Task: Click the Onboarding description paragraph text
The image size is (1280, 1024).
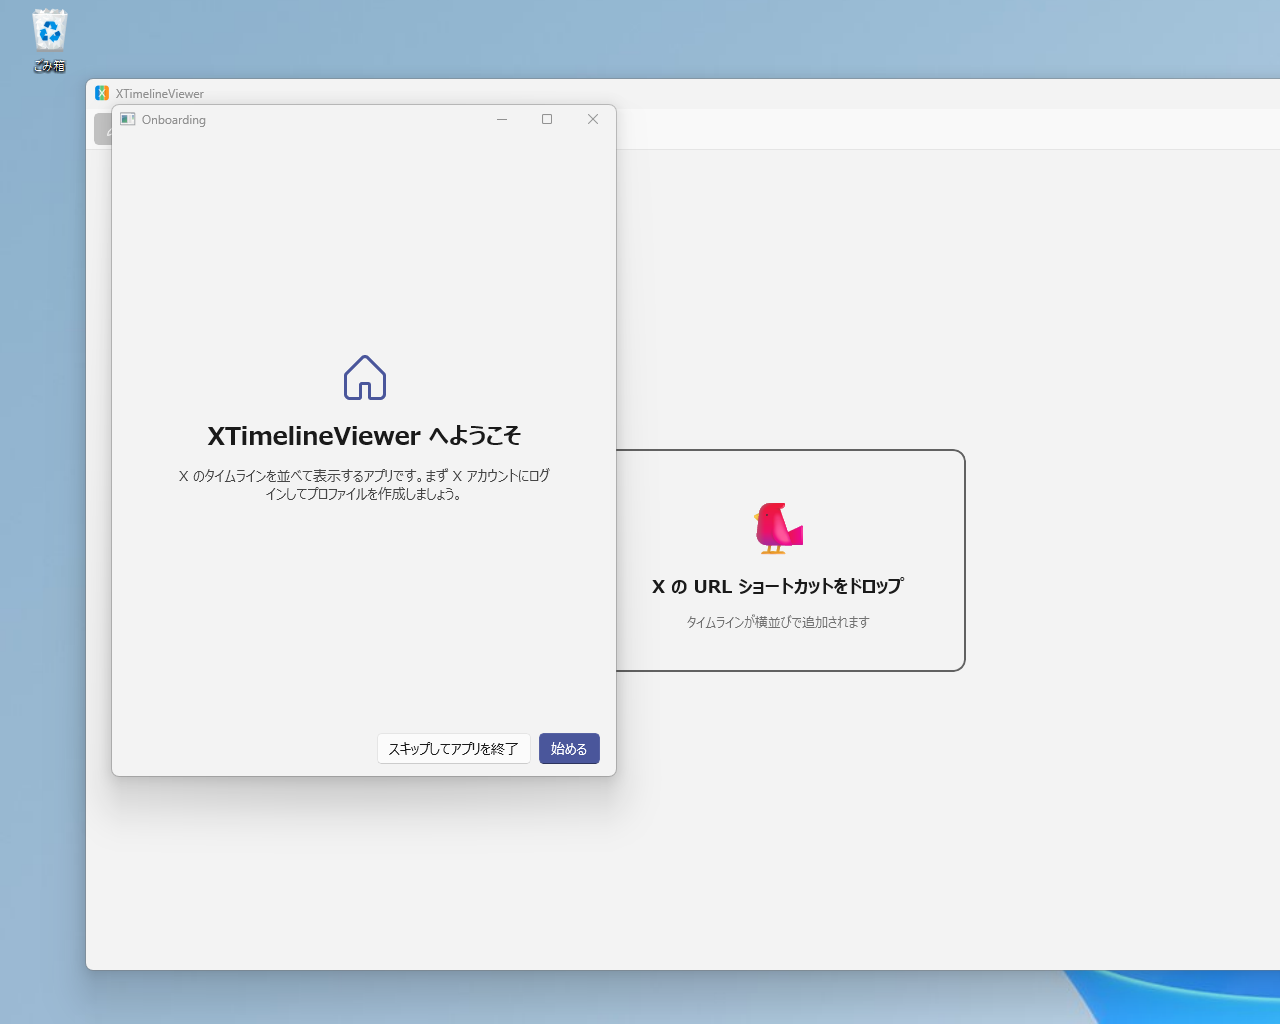Action: 364,485
